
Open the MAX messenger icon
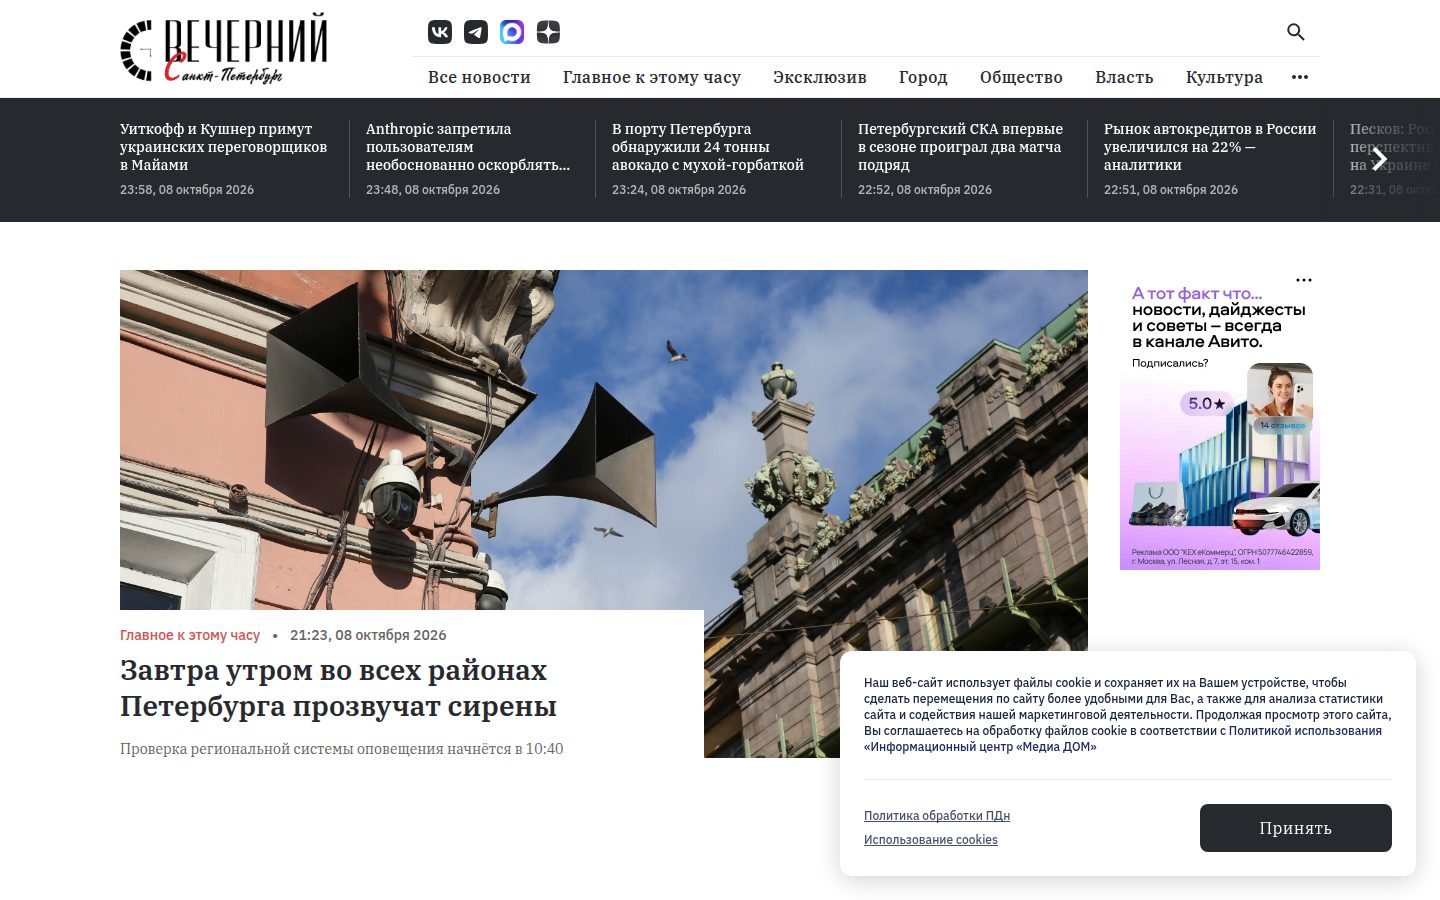512,32
